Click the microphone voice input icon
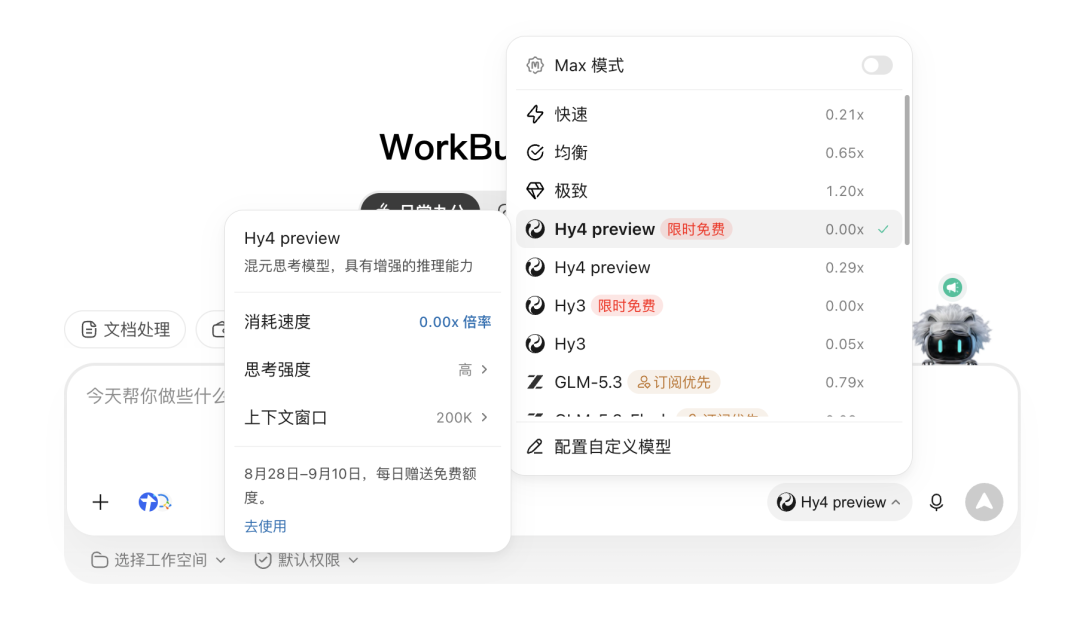The image size is (1080, 618). 936,502
